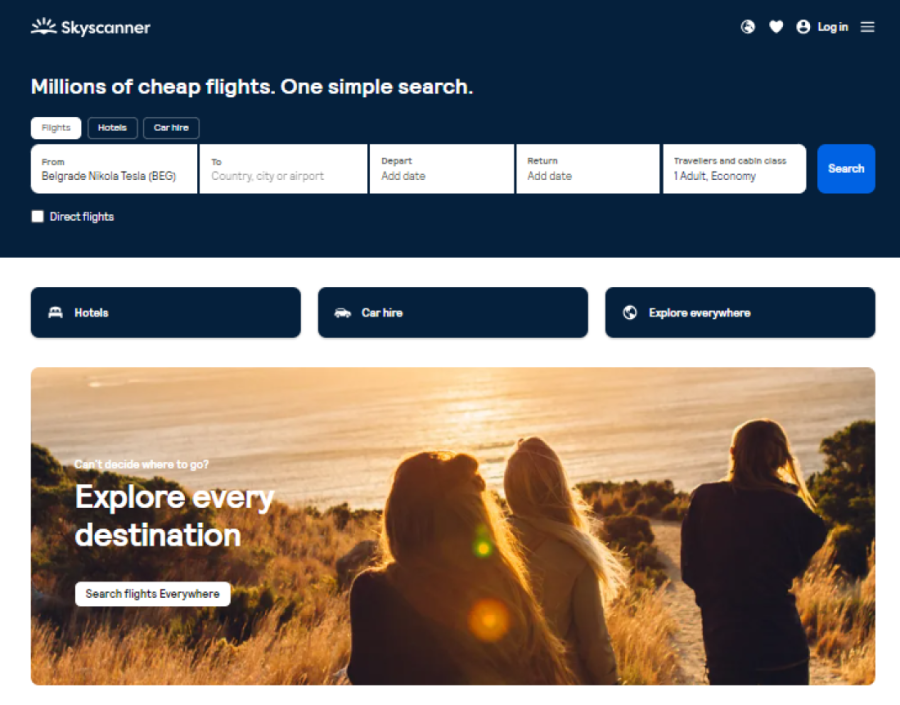
Task: Click the To destination input field
Action: [x=284, y=169]
